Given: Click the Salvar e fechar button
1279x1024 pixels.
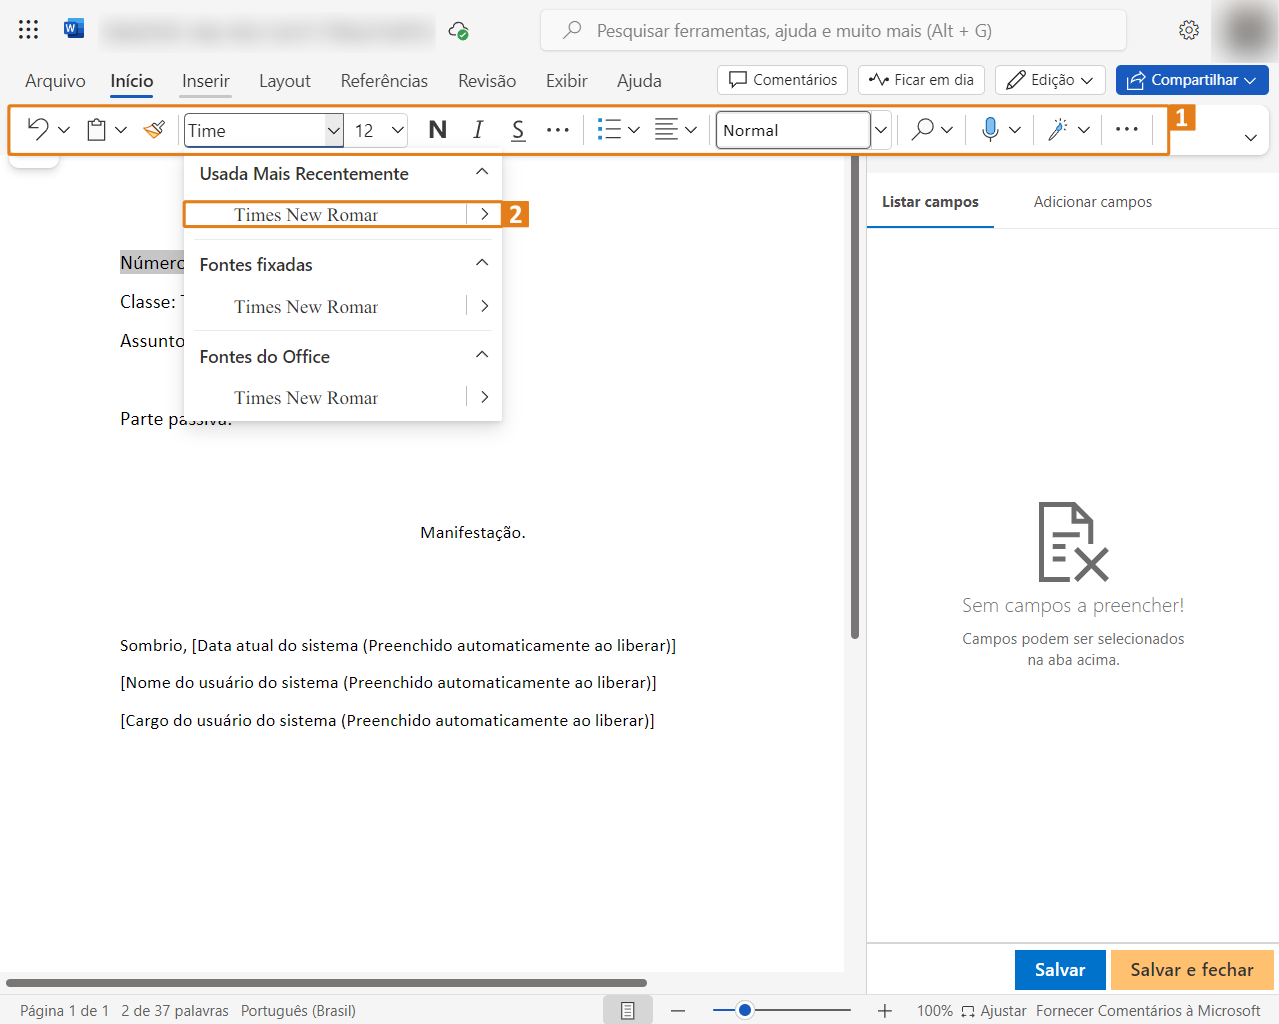Looking at the screenshot, I should (1191, 970).
